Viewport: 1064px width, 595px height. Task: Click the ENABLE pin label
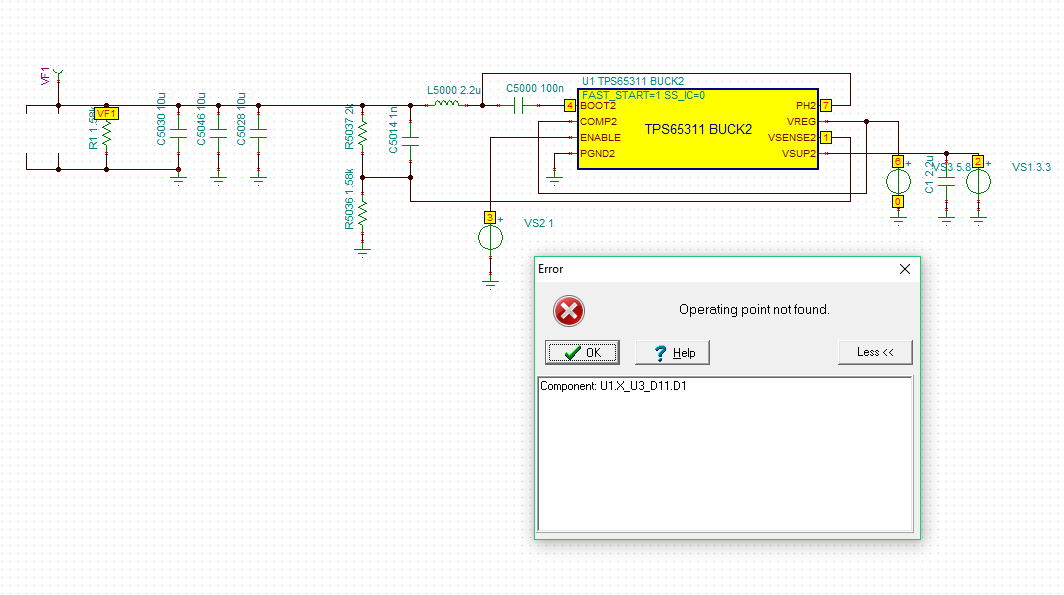point(601,137)
